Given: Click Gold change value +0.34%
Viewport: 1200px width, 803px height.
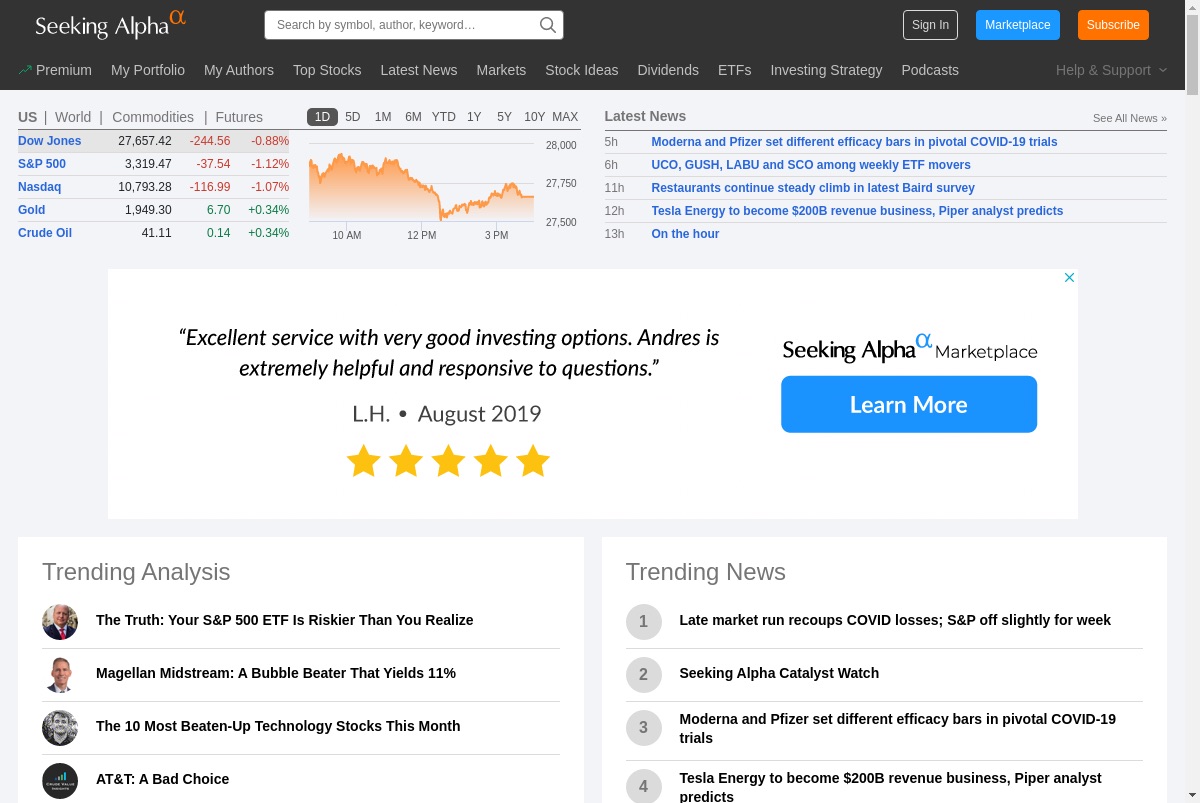Looking at the screenshot, I should (268, 210).
